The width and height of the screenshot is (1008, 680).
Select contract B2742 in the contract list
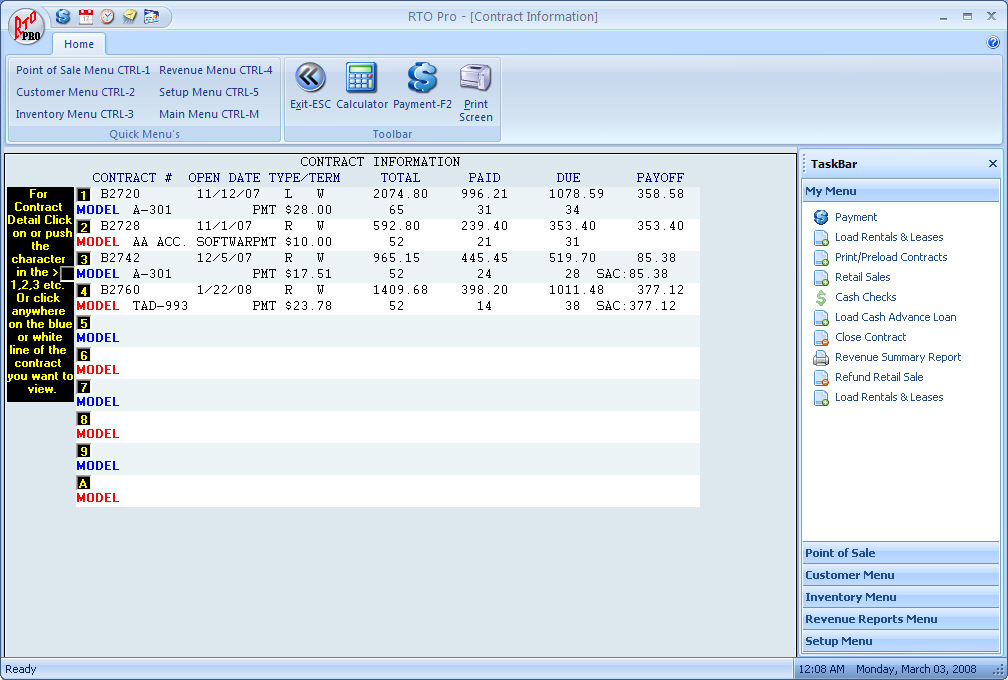tap(120, 258)
